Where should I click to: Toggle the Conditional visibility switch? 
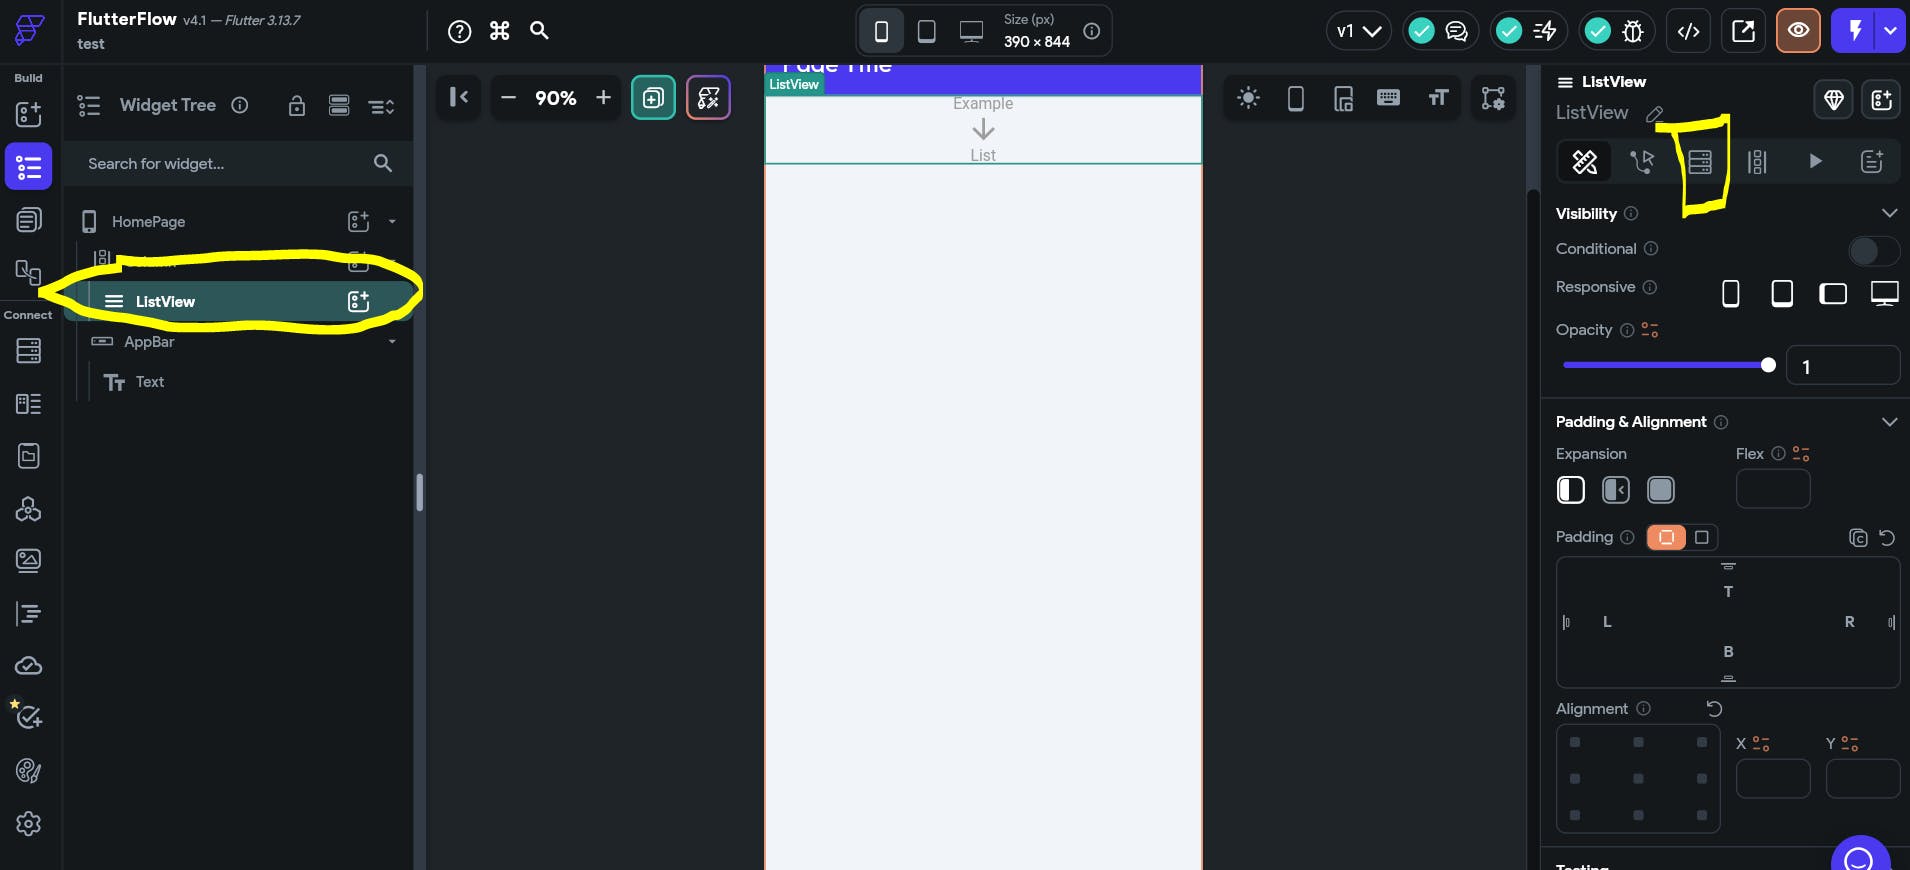1873,251
